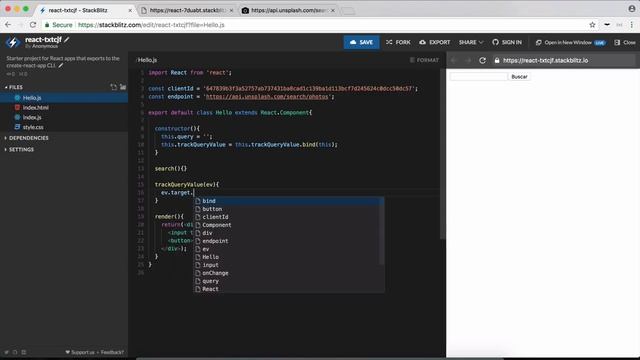Open Feedback link in footer
640x360 pixels.
112,352
